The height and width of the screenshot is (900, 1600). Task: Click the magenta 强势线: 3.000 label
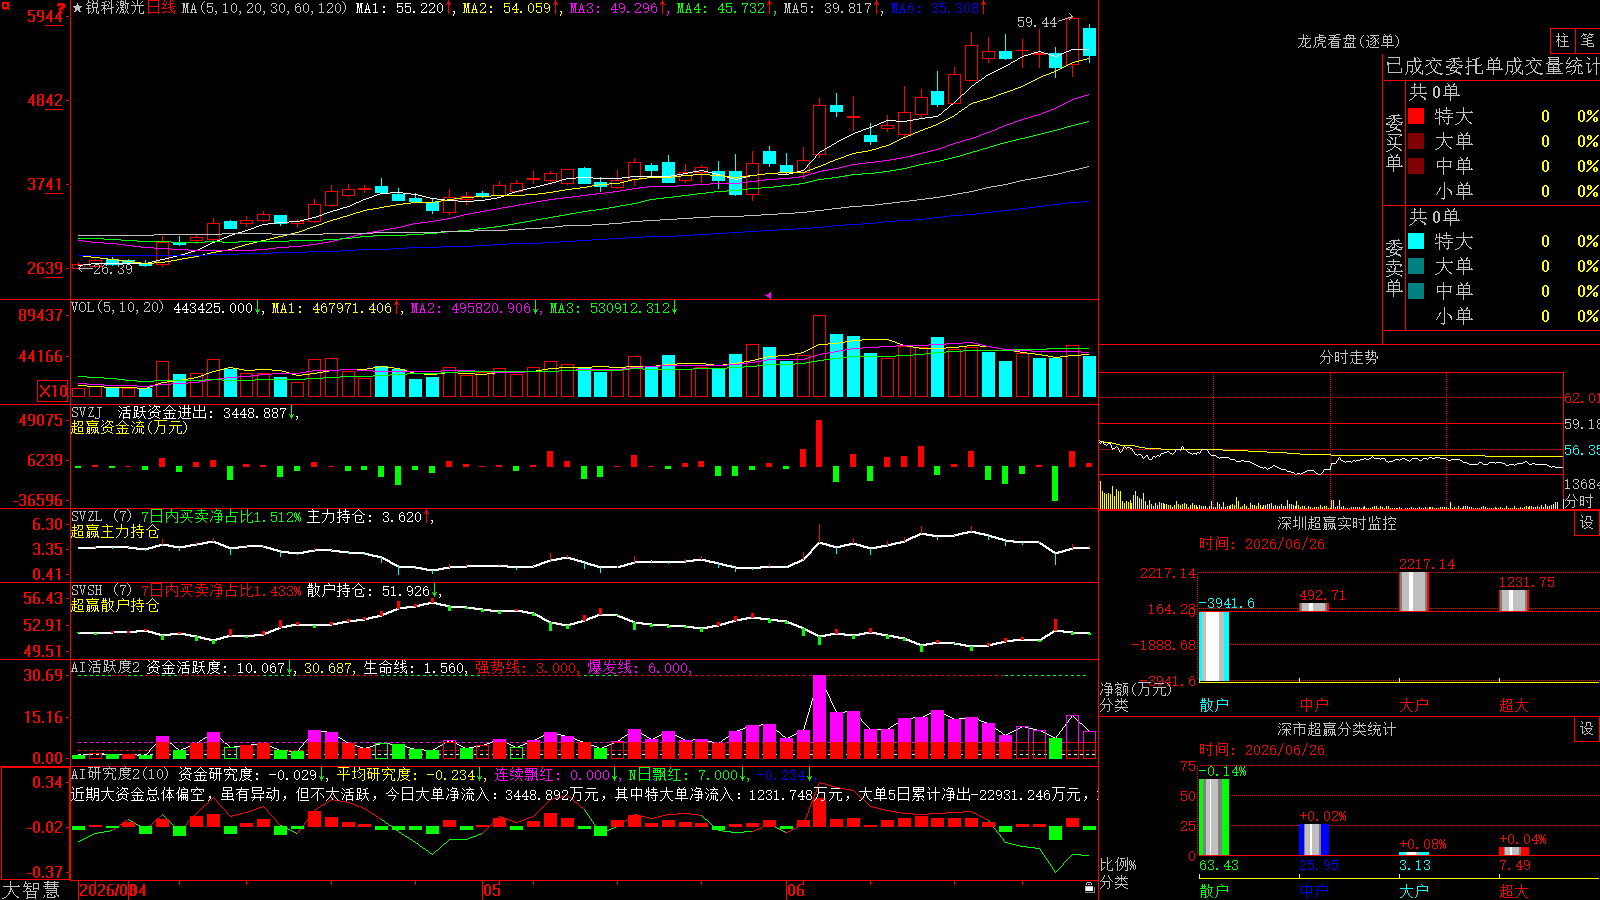click(x=526, y=668)
